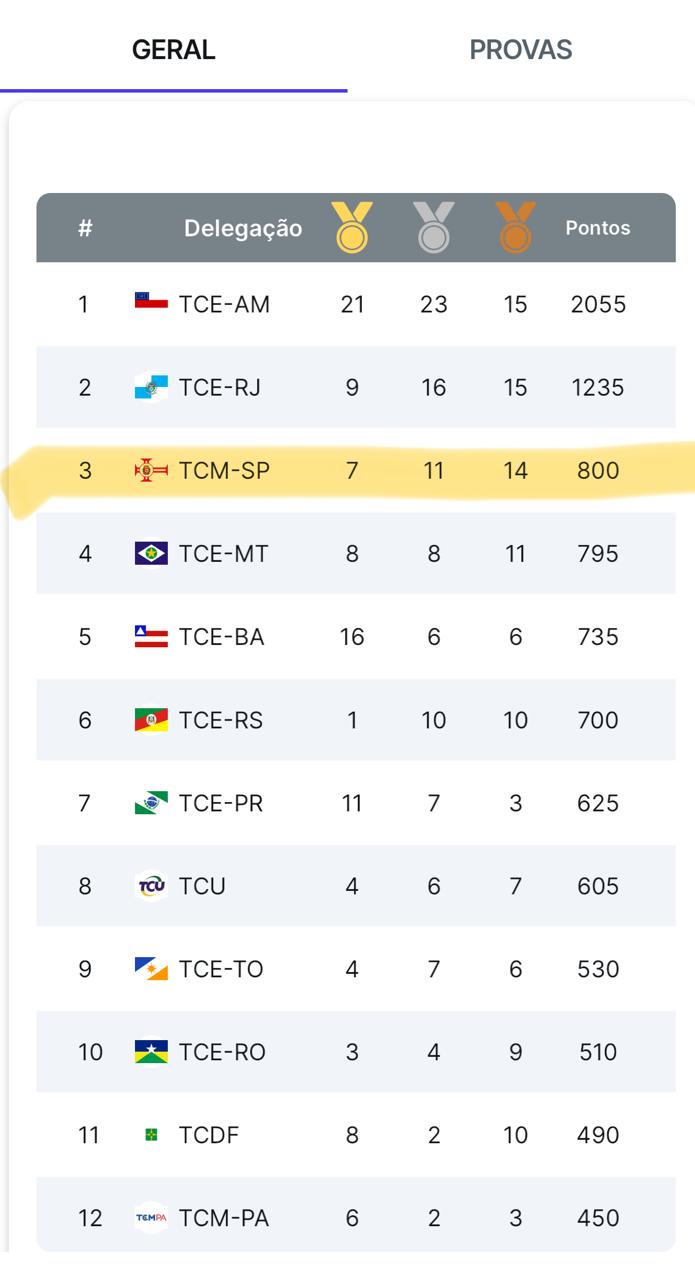
Task: Click the TCE-PR flag icon
Action: coord(151,802)
